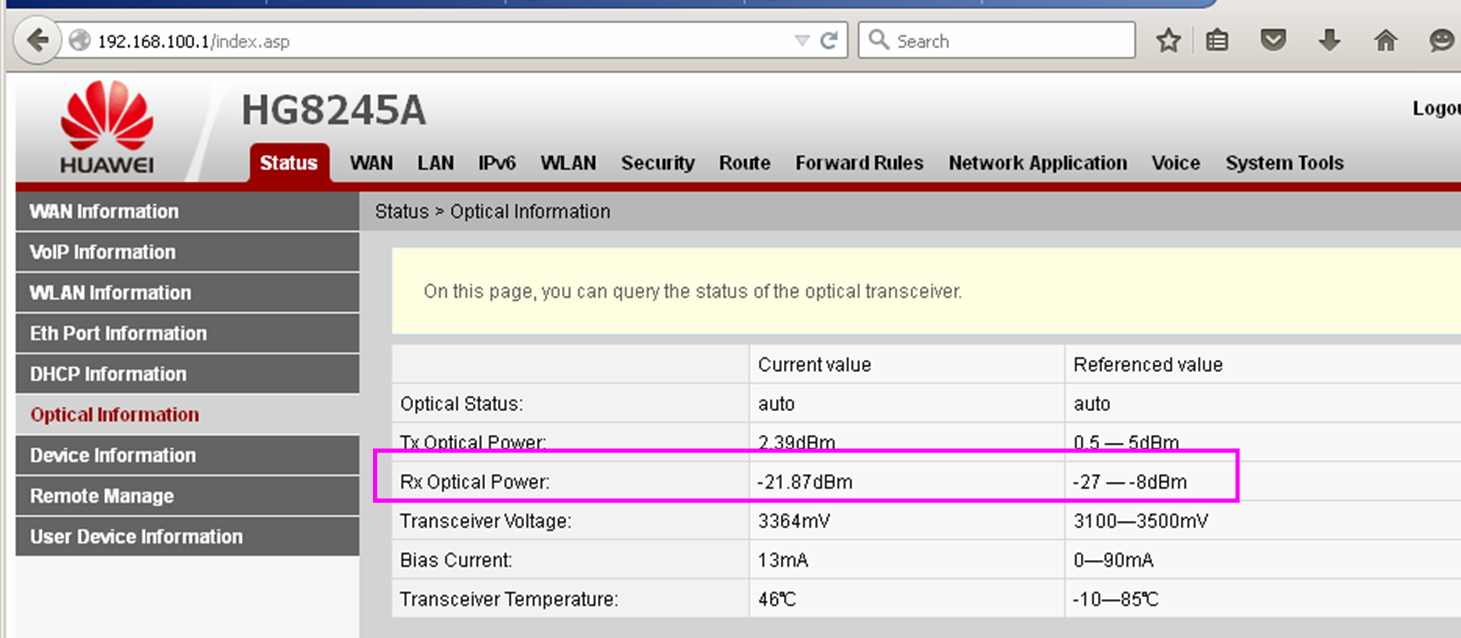This screenshot has width=1461, height=638.
Task: Click the Bias Current label
Action: coord(456,560)
